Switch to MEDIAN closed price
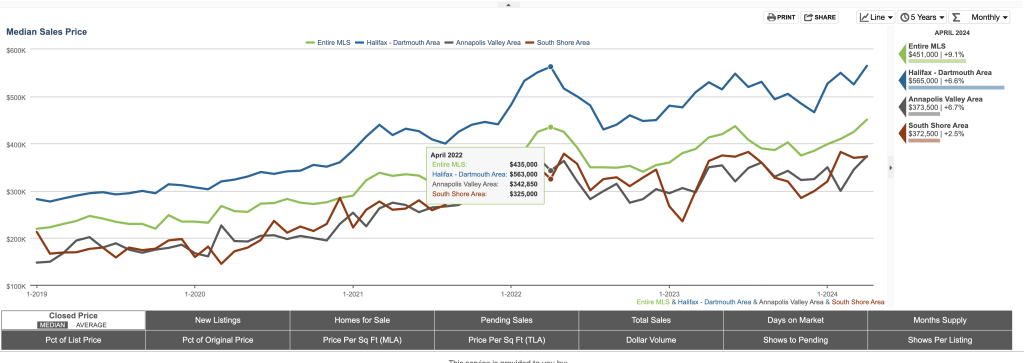 click(52, 324)
